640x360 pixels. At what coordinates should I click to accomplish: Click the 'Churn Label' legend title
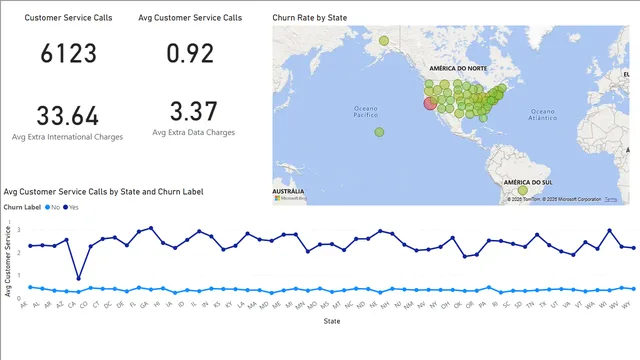tap(22, 207)
